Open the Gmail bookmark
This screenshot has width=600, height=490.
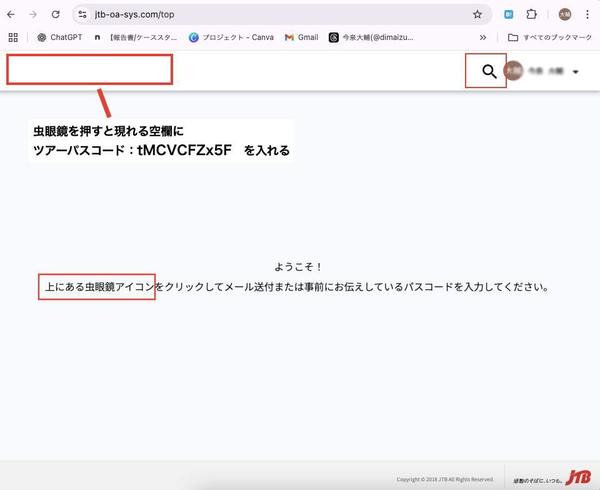tap(302, 37)
